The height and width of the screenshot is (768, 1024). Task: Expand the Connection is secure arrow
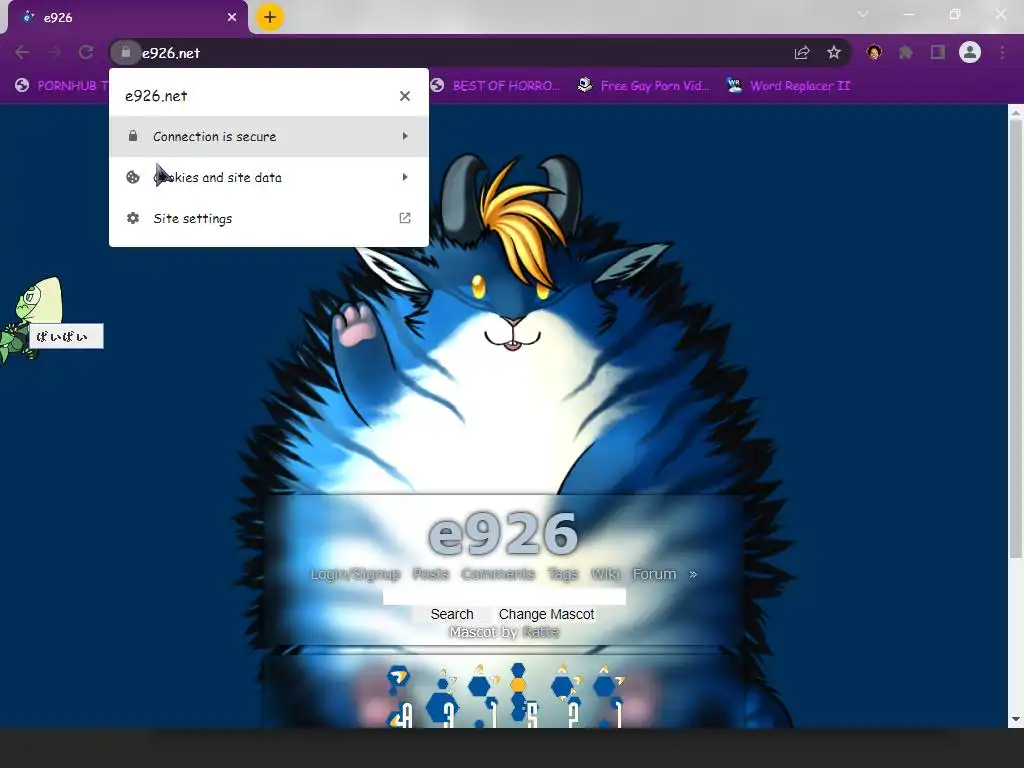point(405,136)
